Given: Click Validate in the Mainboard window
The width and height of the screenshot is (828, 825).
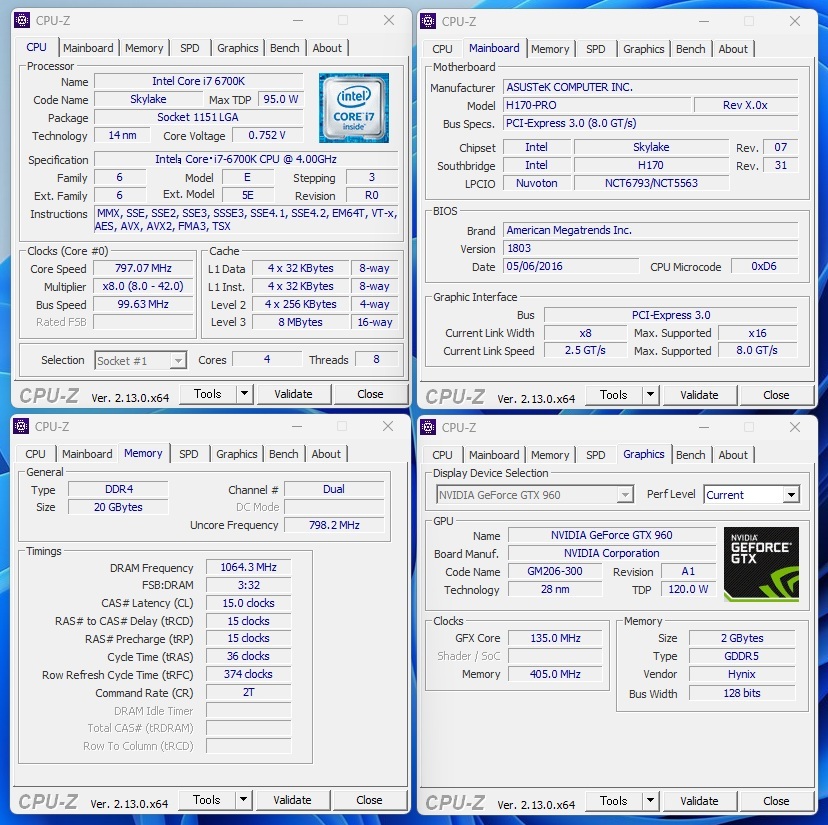Looking at the screenshot, I should pos(699,395).
